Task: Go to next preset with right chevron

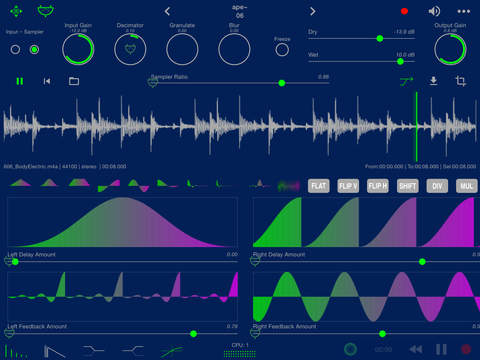Action: coord(312,12)
